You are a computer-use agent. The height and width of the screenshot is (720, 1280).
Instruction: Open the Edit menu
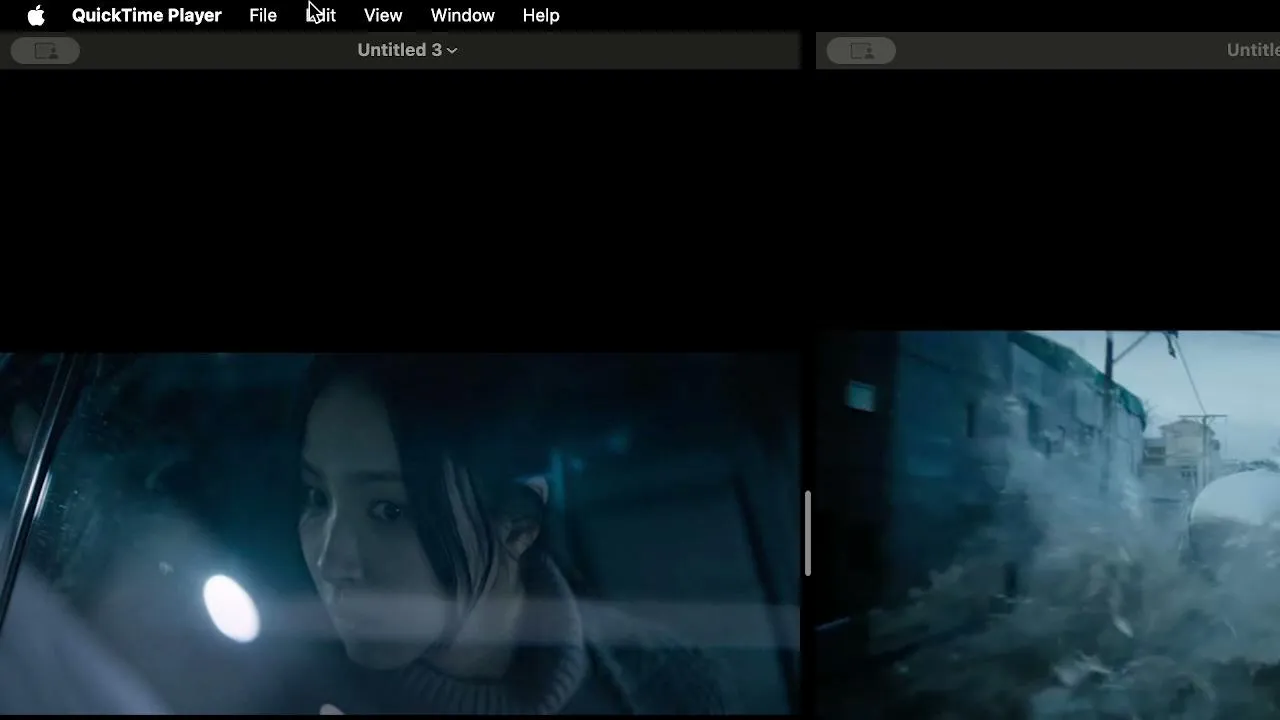point(321,16)
